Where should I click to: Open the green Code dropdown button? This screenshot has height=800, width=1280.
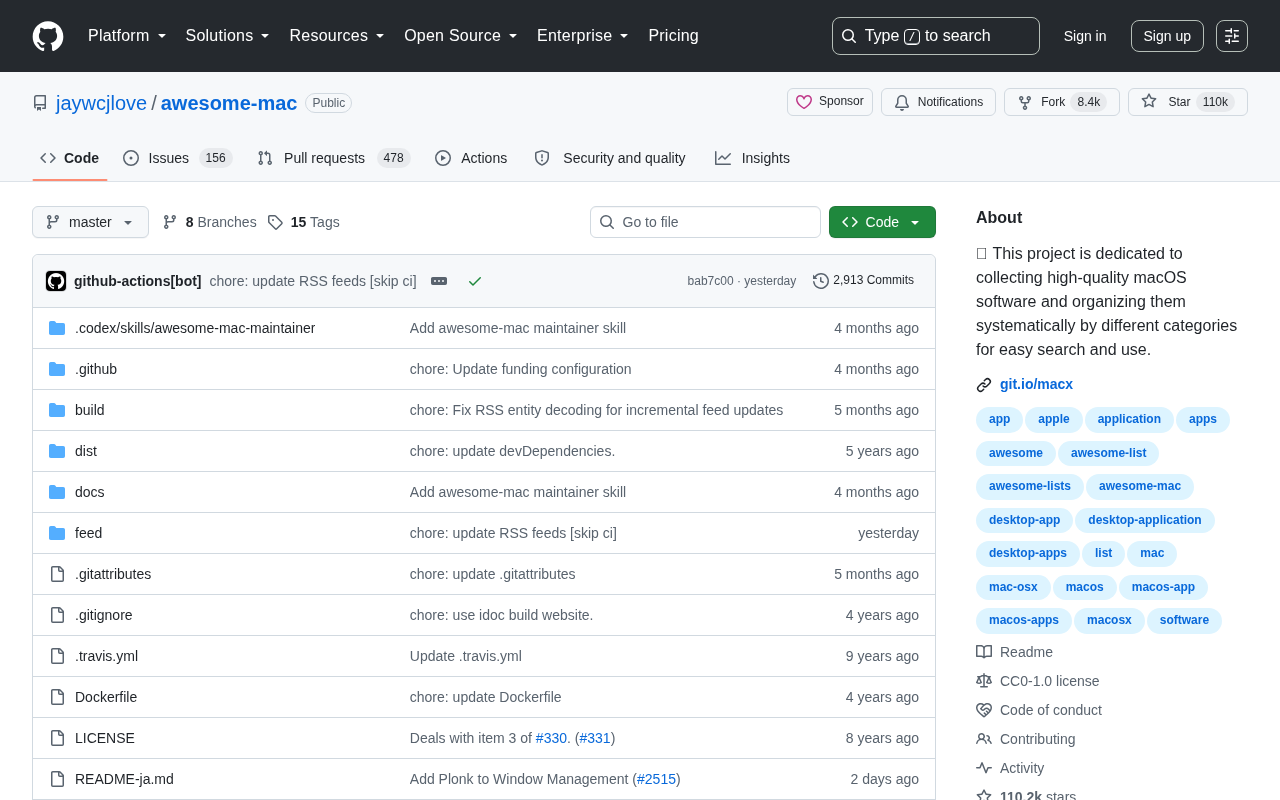pyautogui.click(x=882, y=222)
